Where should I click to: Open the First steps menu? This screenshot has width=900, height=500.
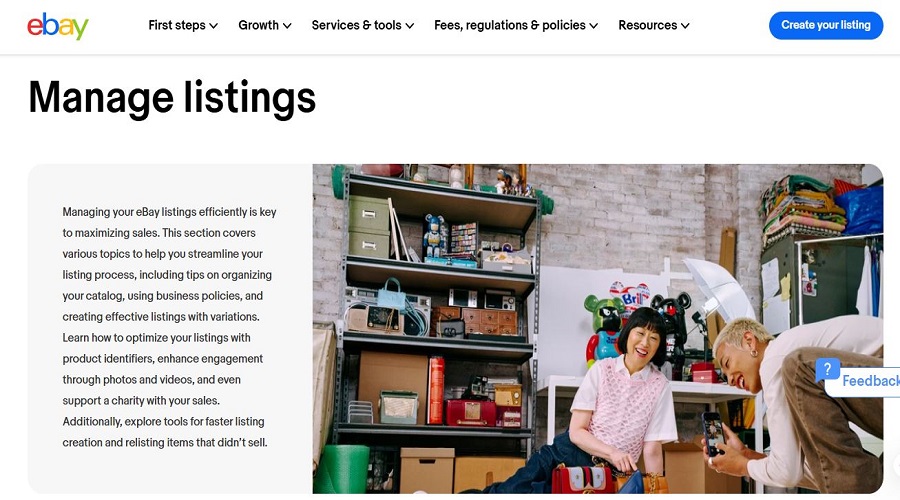pyautogui.click(x=183, y=25)
